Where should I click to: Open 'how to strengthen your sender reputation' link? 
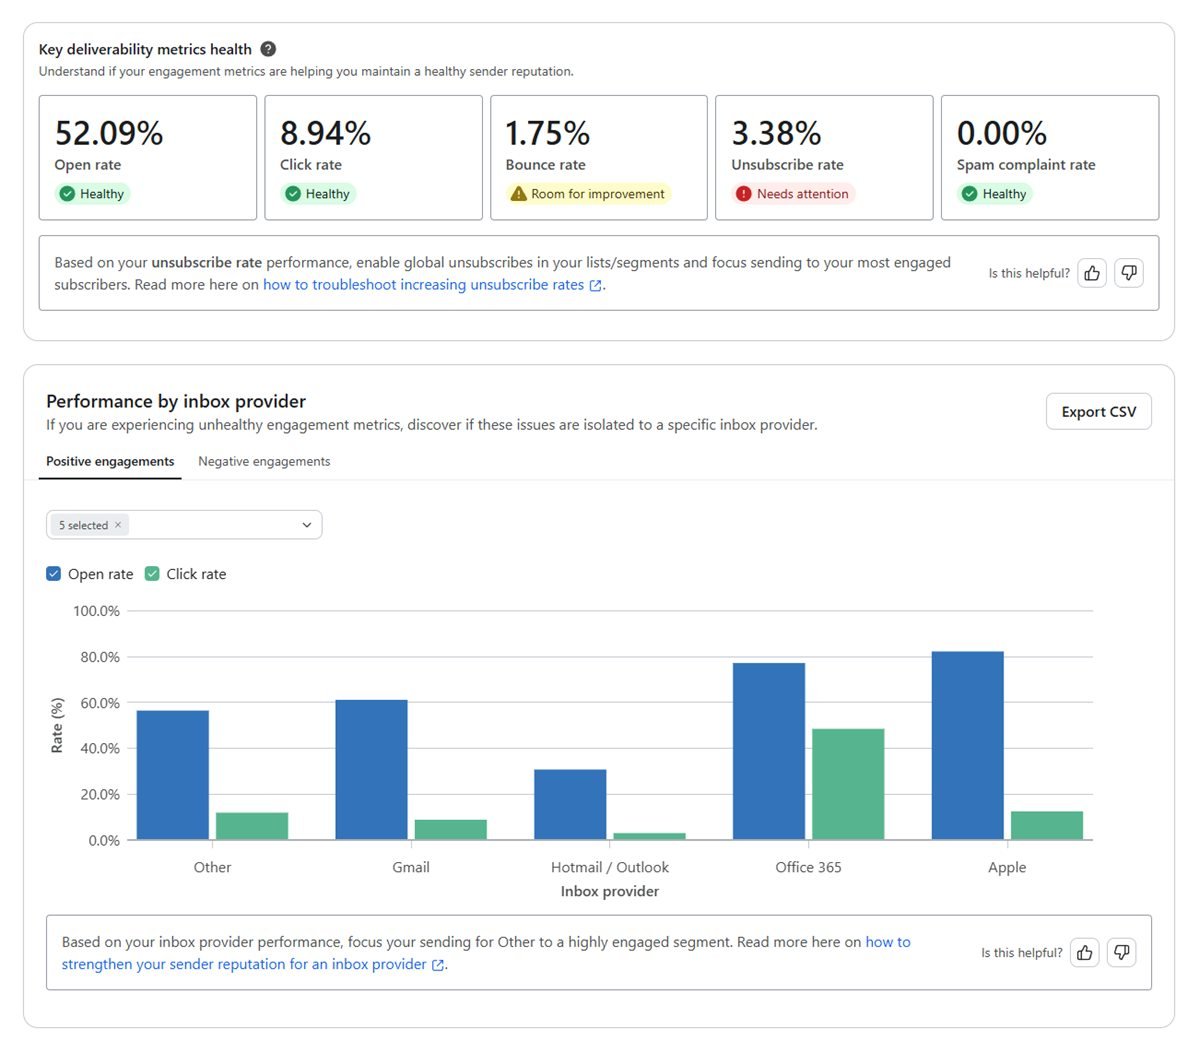coord(486,953)
